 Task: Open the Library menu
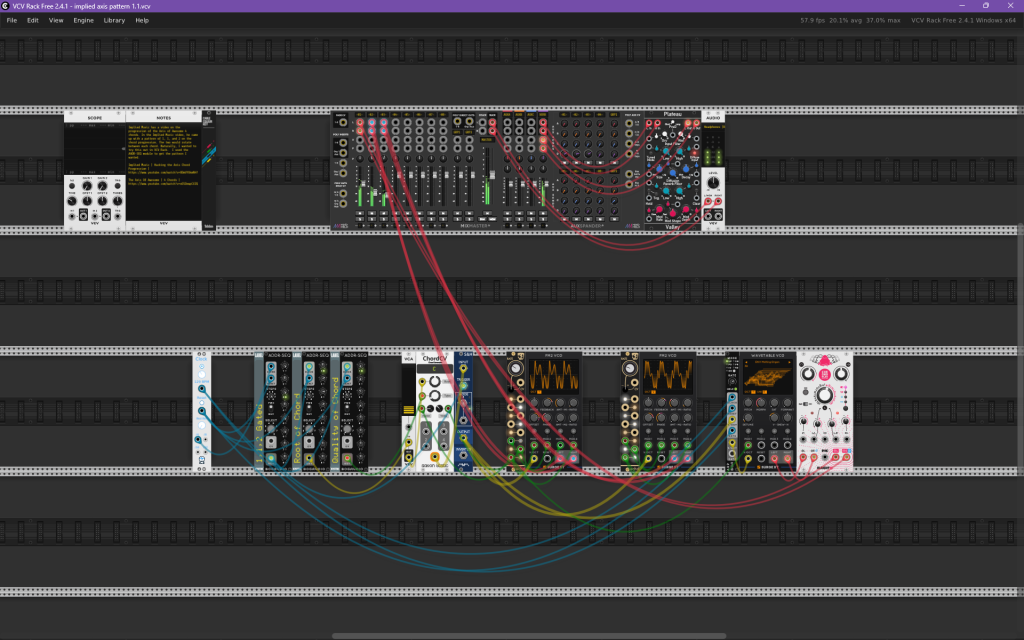[114, 20]
